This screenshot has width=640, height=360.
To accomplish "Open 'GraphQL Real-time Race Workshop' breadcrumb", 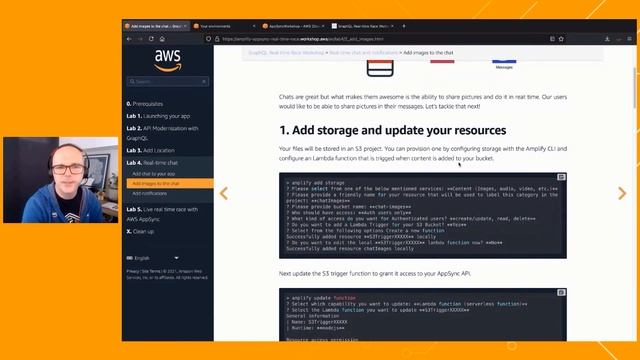I will (x=286, y=53).
